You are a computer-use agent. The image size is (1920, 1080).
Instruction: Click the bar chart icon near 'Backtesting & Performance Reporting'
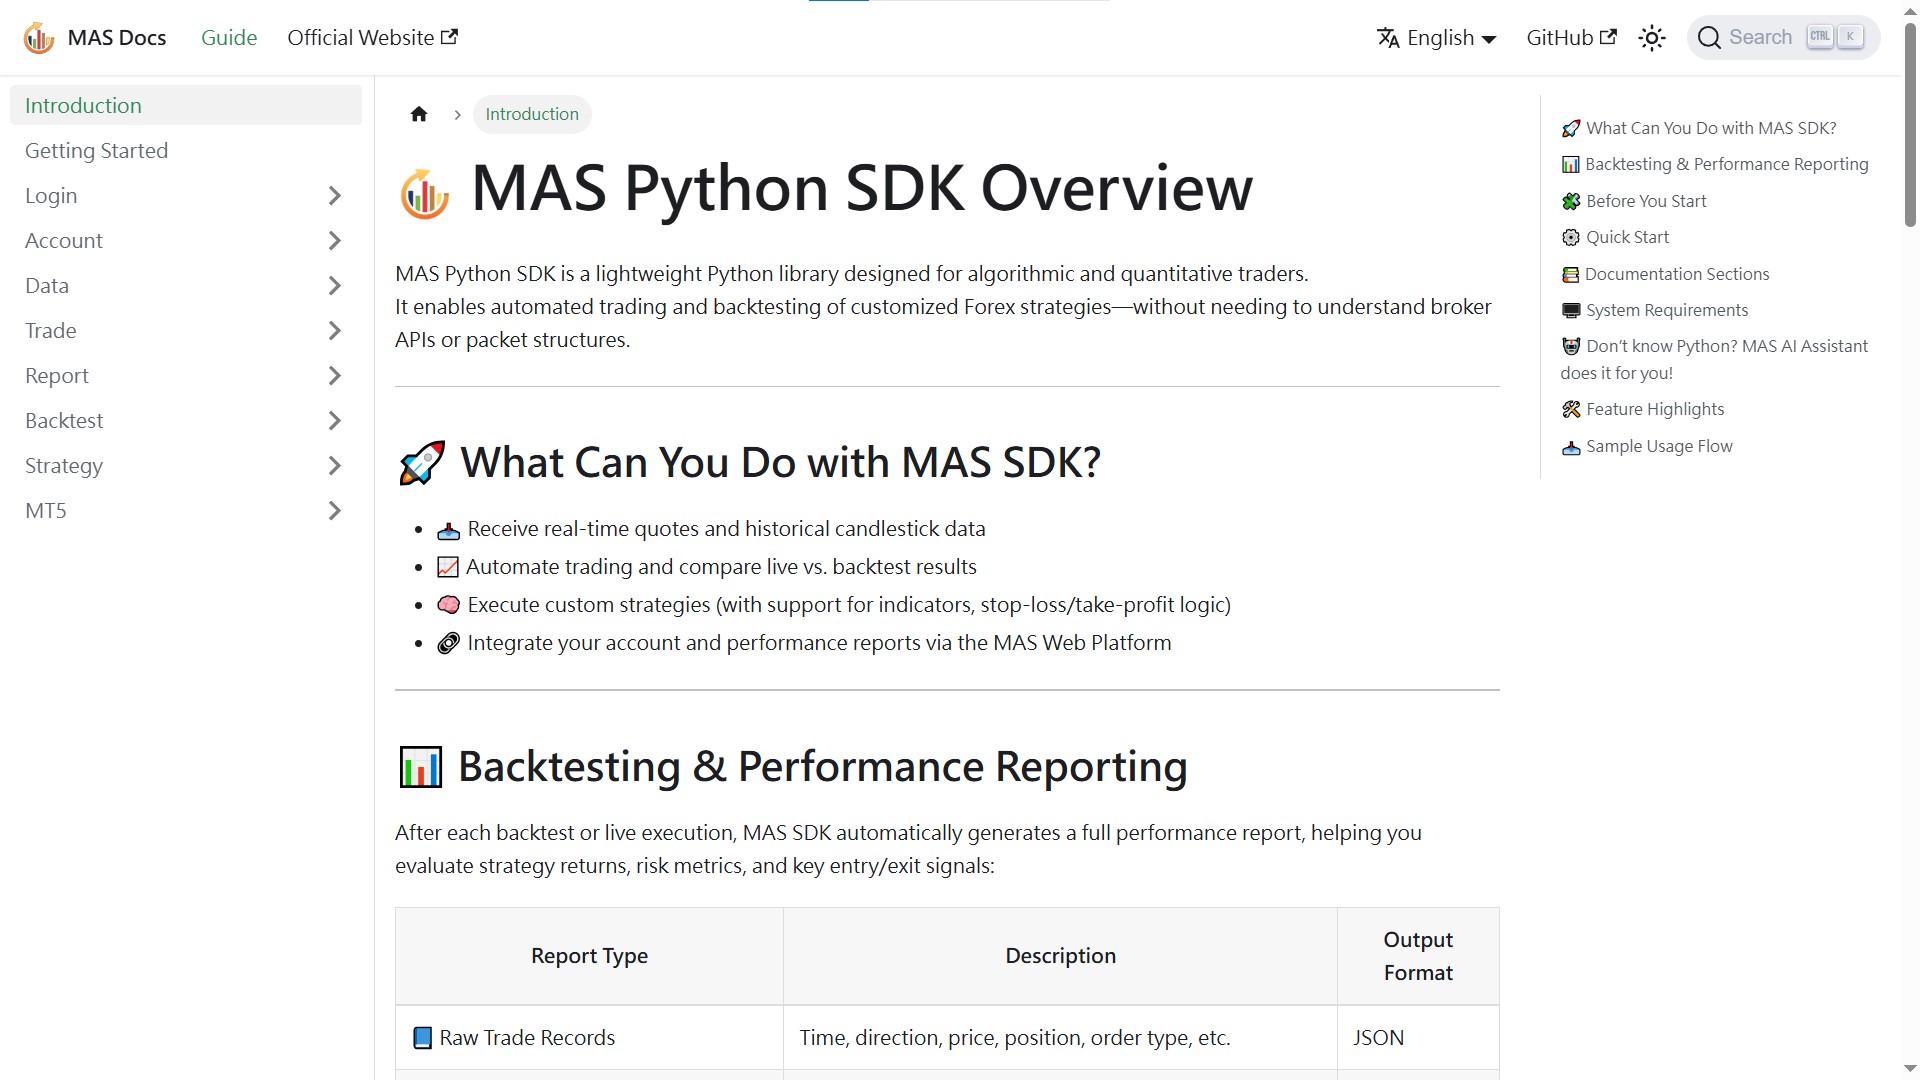[420, 766]
